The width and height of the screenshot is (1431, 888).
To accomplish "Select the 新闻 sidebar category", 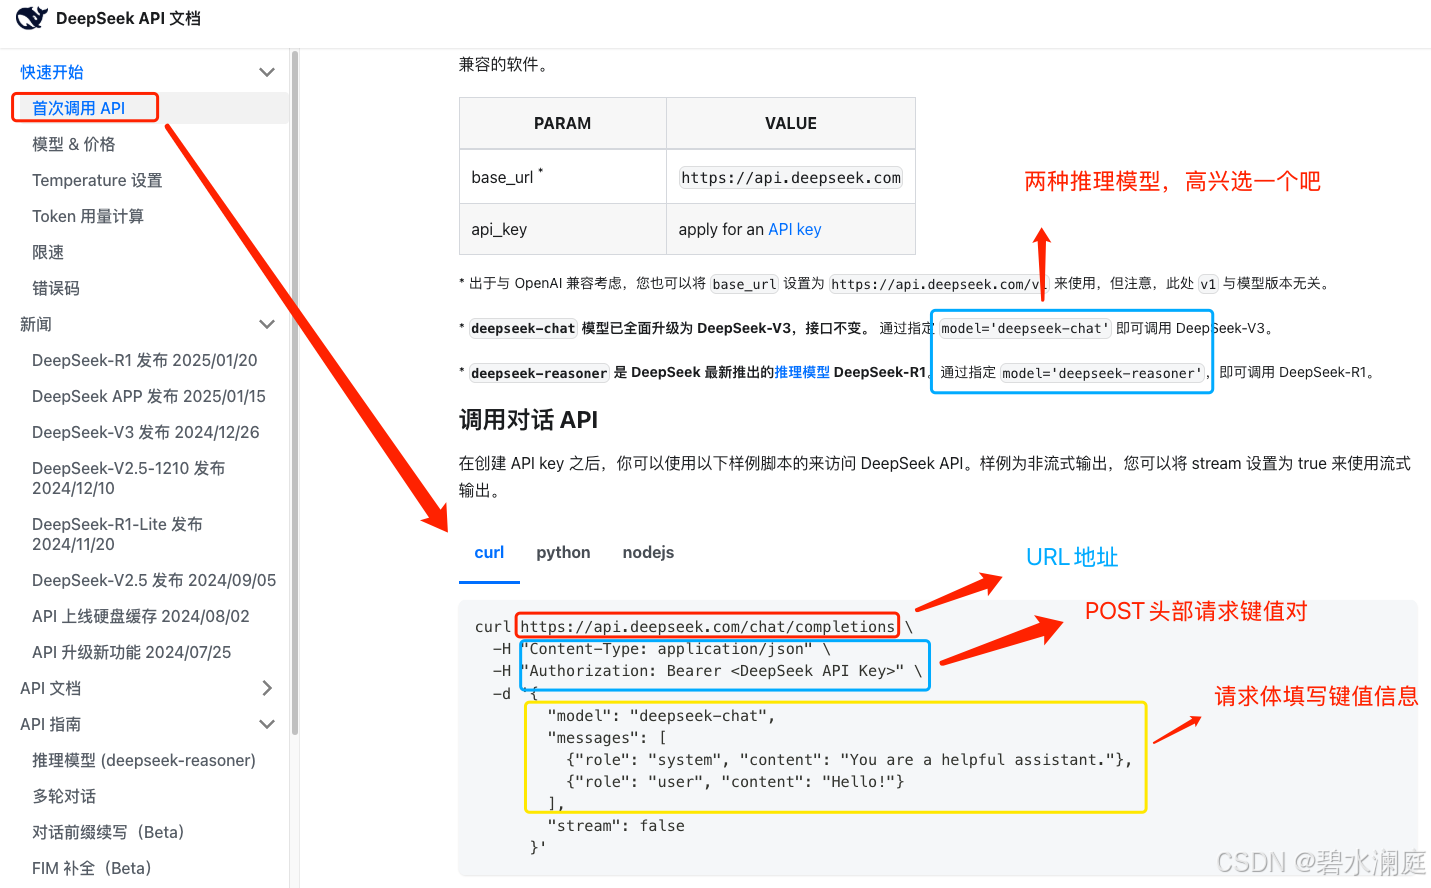I will 36,324.
